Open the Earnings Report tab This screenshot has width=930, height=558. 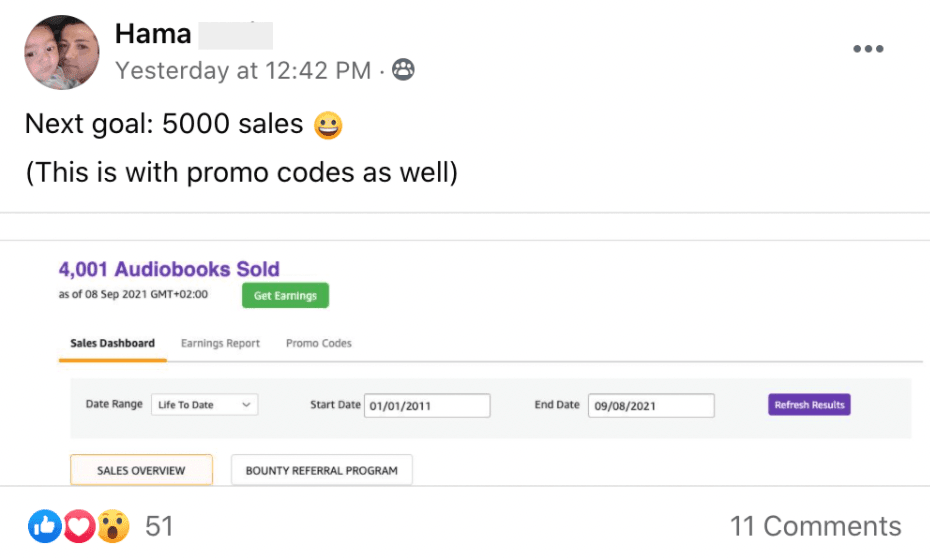point(220,343)
